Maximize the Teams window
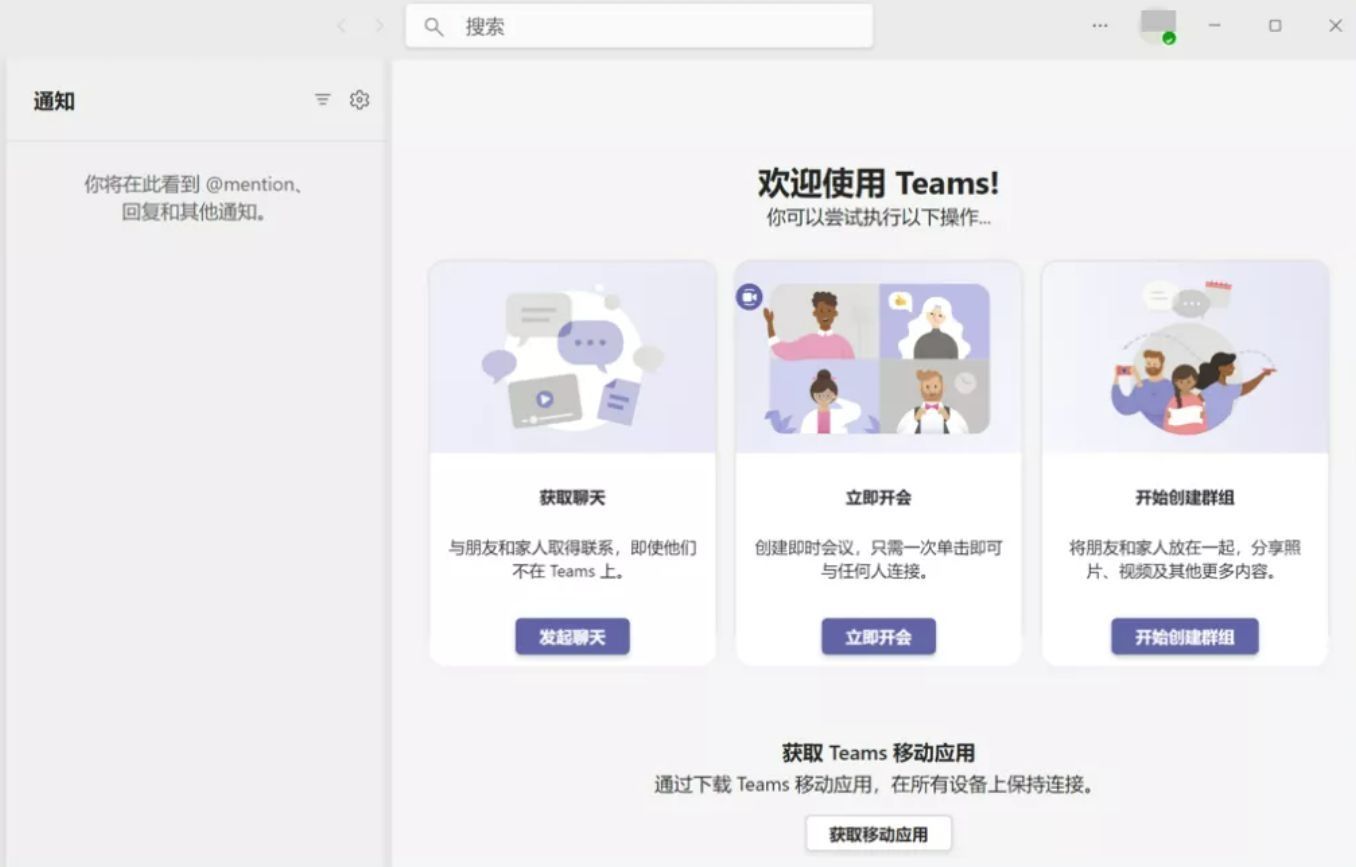1356x867 pixels. pyautogui.click(x=1275, y=26)
